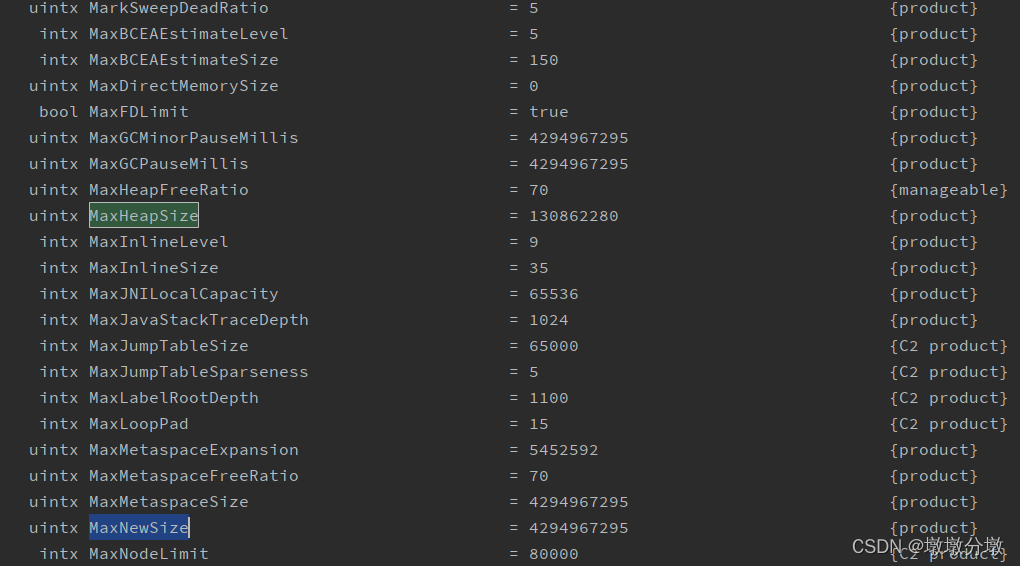
Task: Click the MaxHeapSize value 130862280
Action: click(574, 216)
